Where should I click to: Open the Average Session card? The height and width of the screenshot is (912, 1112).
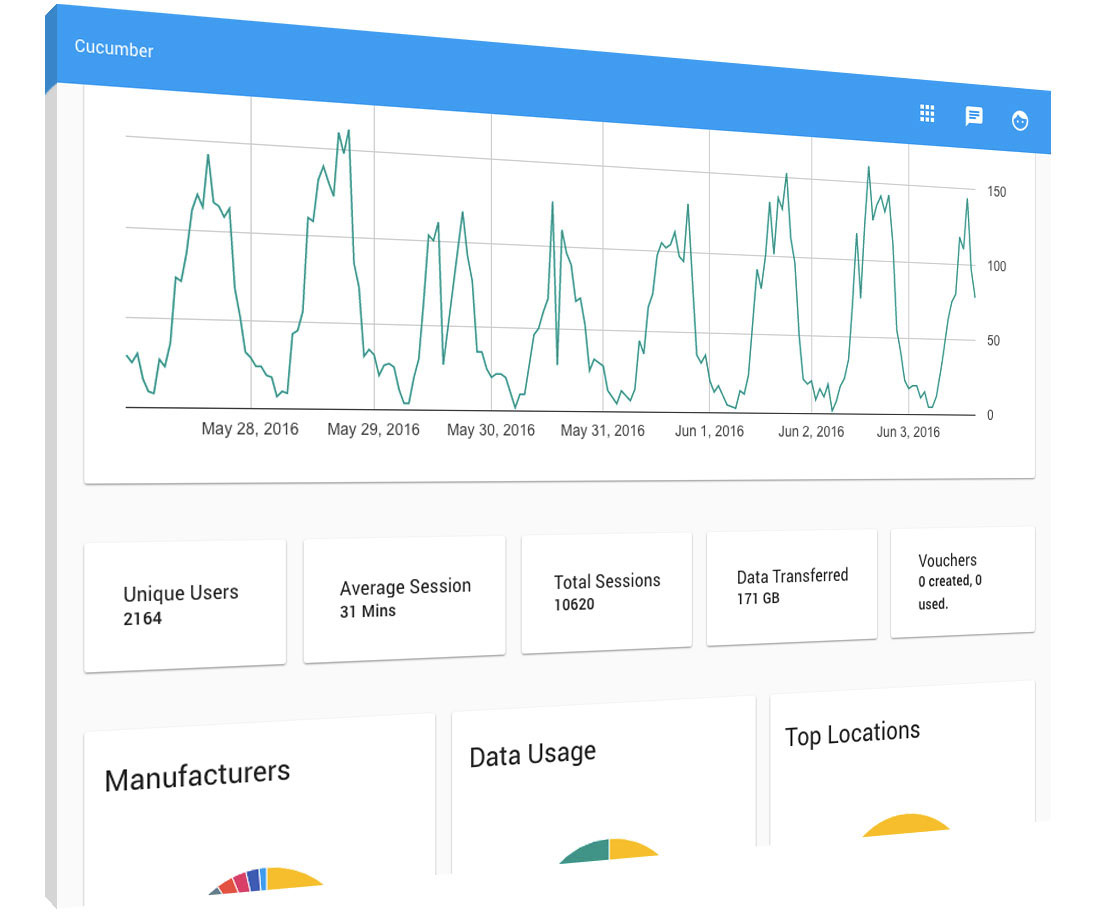tap(404, 599)
